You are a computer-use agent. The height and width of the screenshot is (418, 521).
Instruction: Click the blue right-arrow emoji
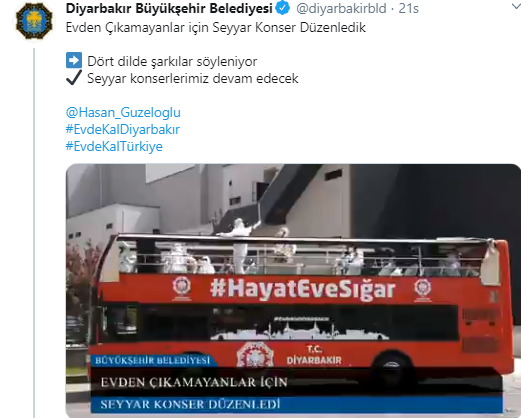coord(74,60)
